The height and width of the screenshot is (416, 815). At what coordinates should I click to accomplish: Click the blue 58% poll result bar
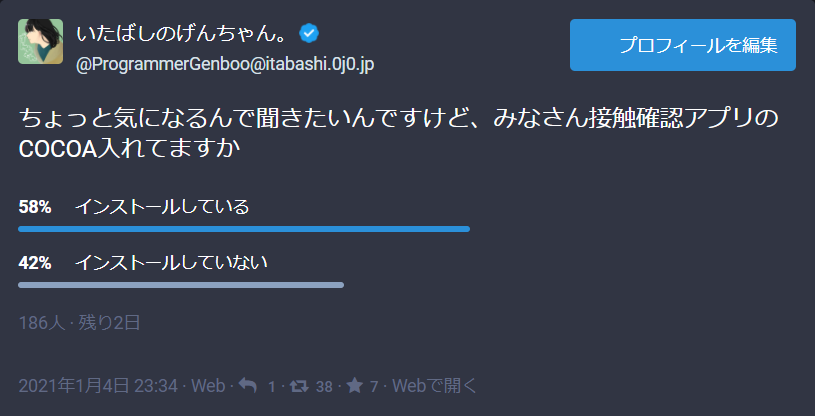click(244, 229)
